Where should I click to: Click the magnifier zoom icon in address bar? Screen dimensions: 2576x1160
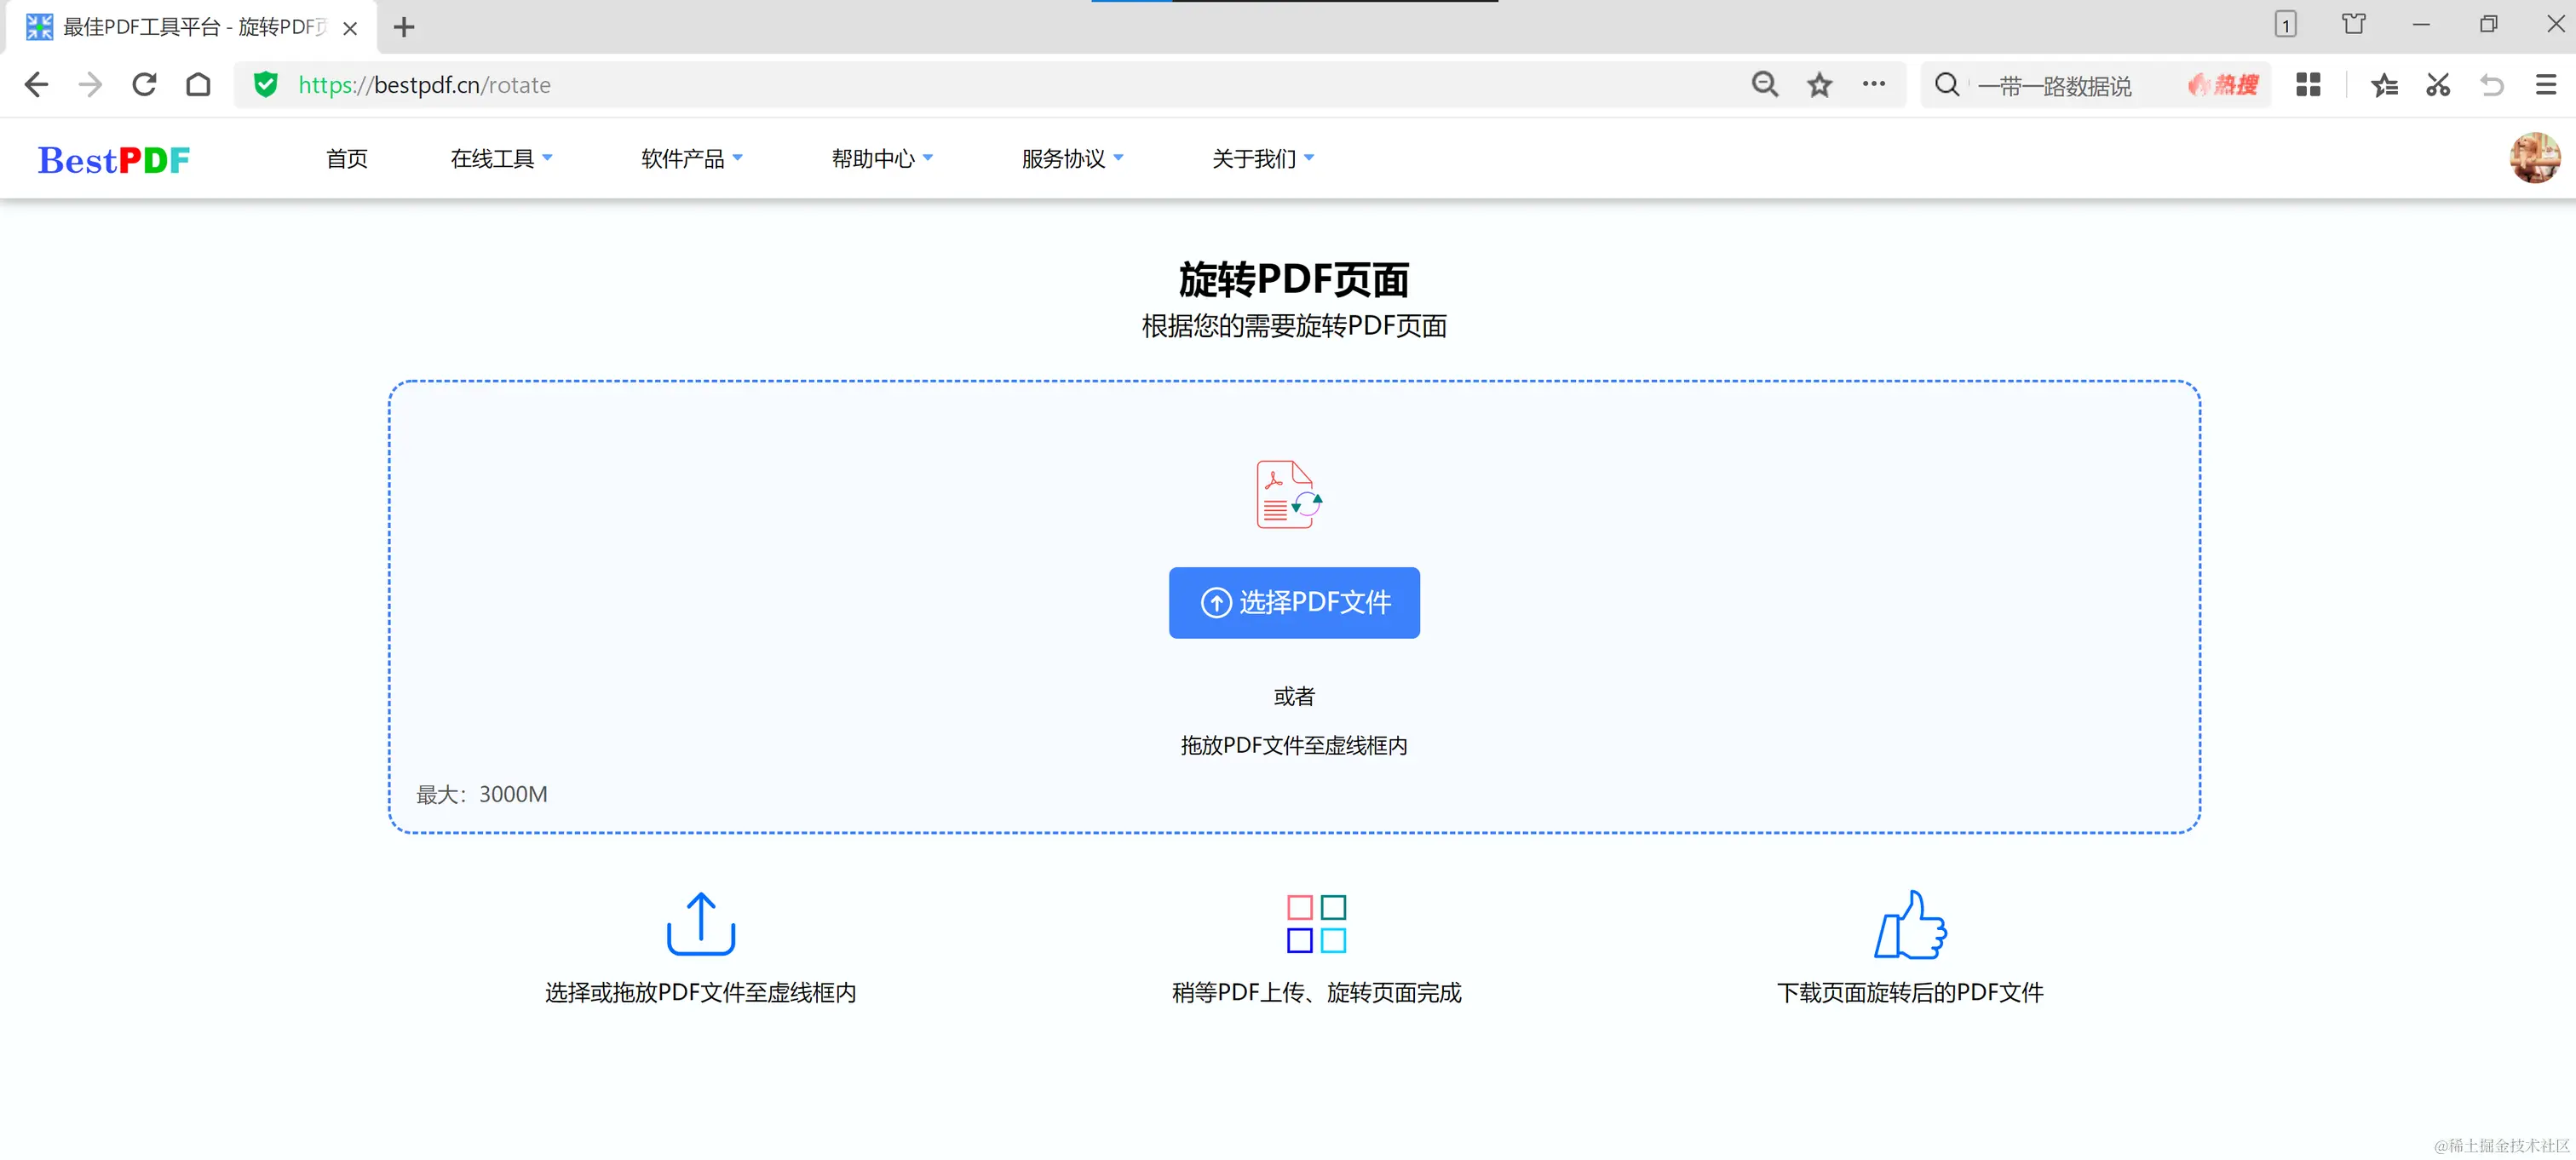pyautogui.click(x=1765, y=85)
